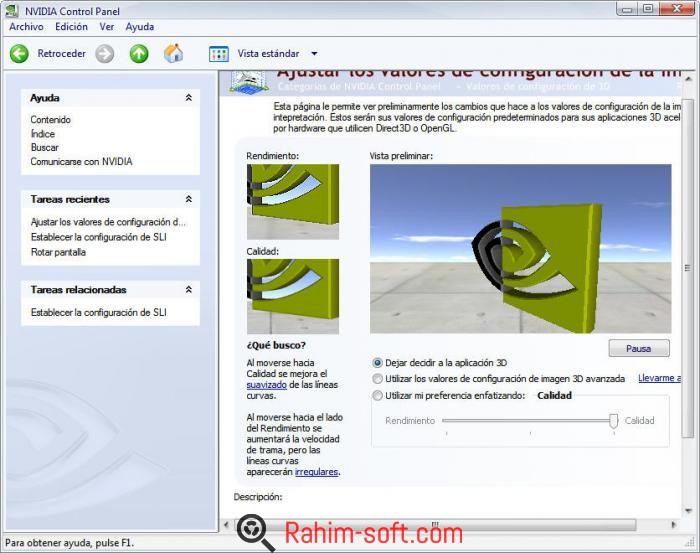Click the Rendimiento preview thumbnail
Screen dimensions: 700x553
[293, 202]
